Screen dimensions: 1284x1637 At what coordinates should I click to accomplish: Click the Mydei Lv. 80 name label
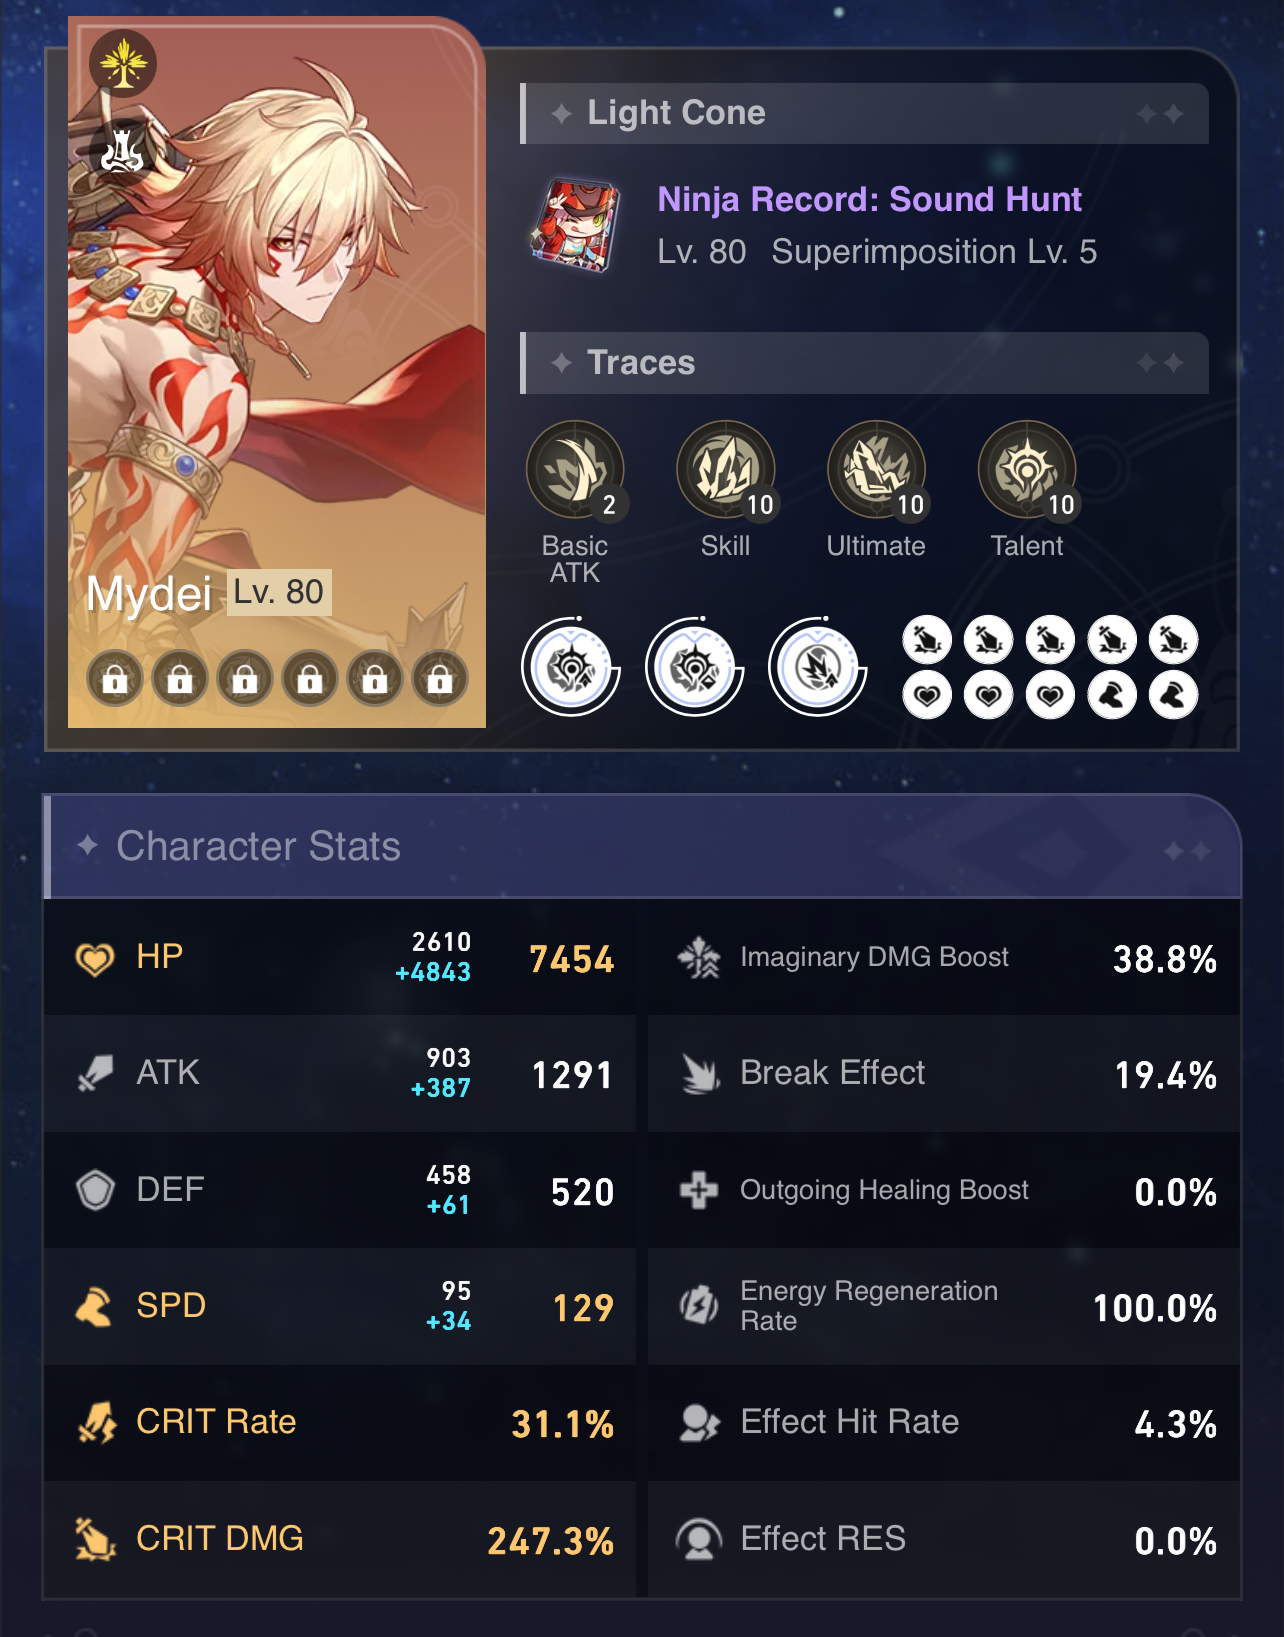pos(208,593)
